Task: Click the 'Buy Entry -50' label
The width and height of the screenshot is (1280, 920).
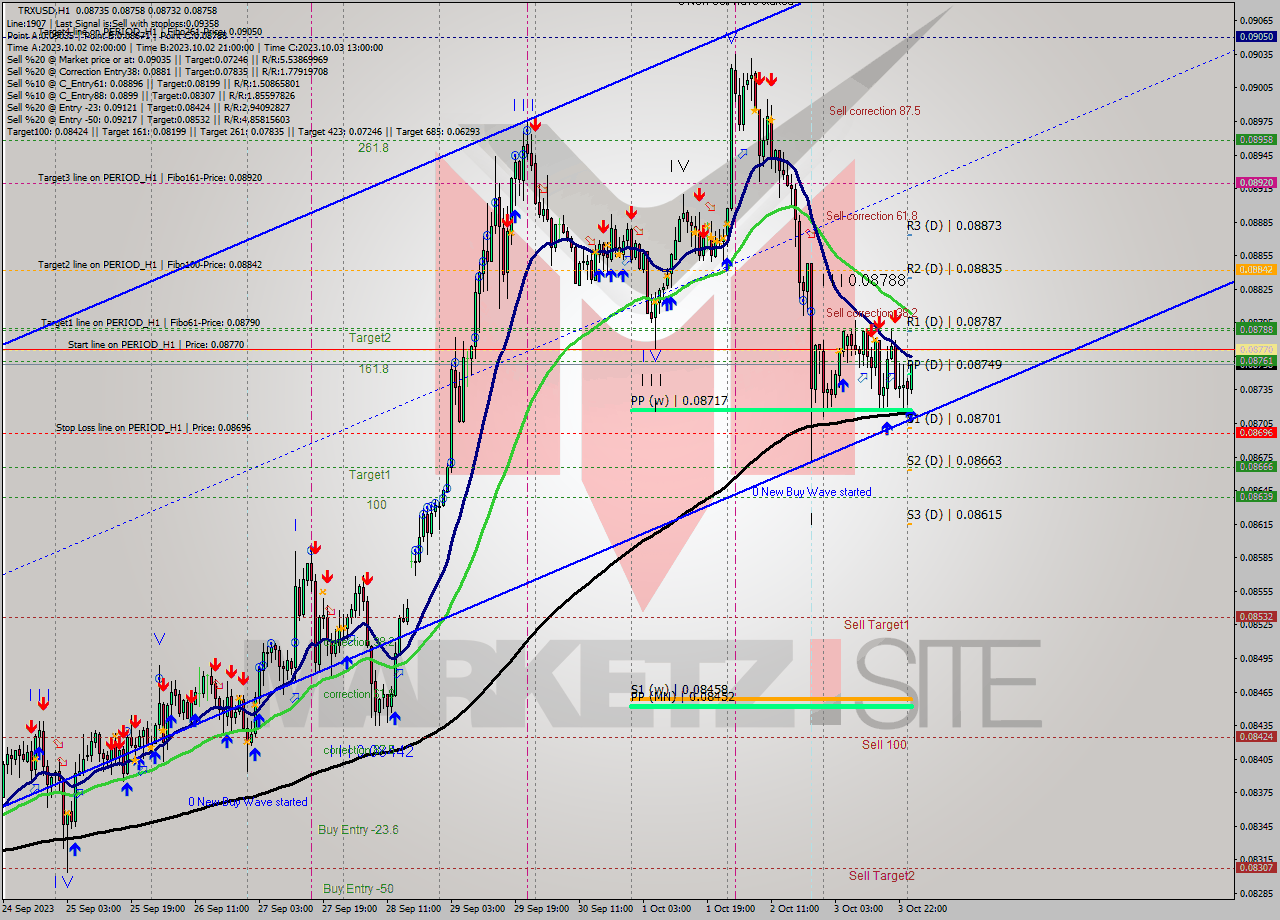Action: coord(358,889)
